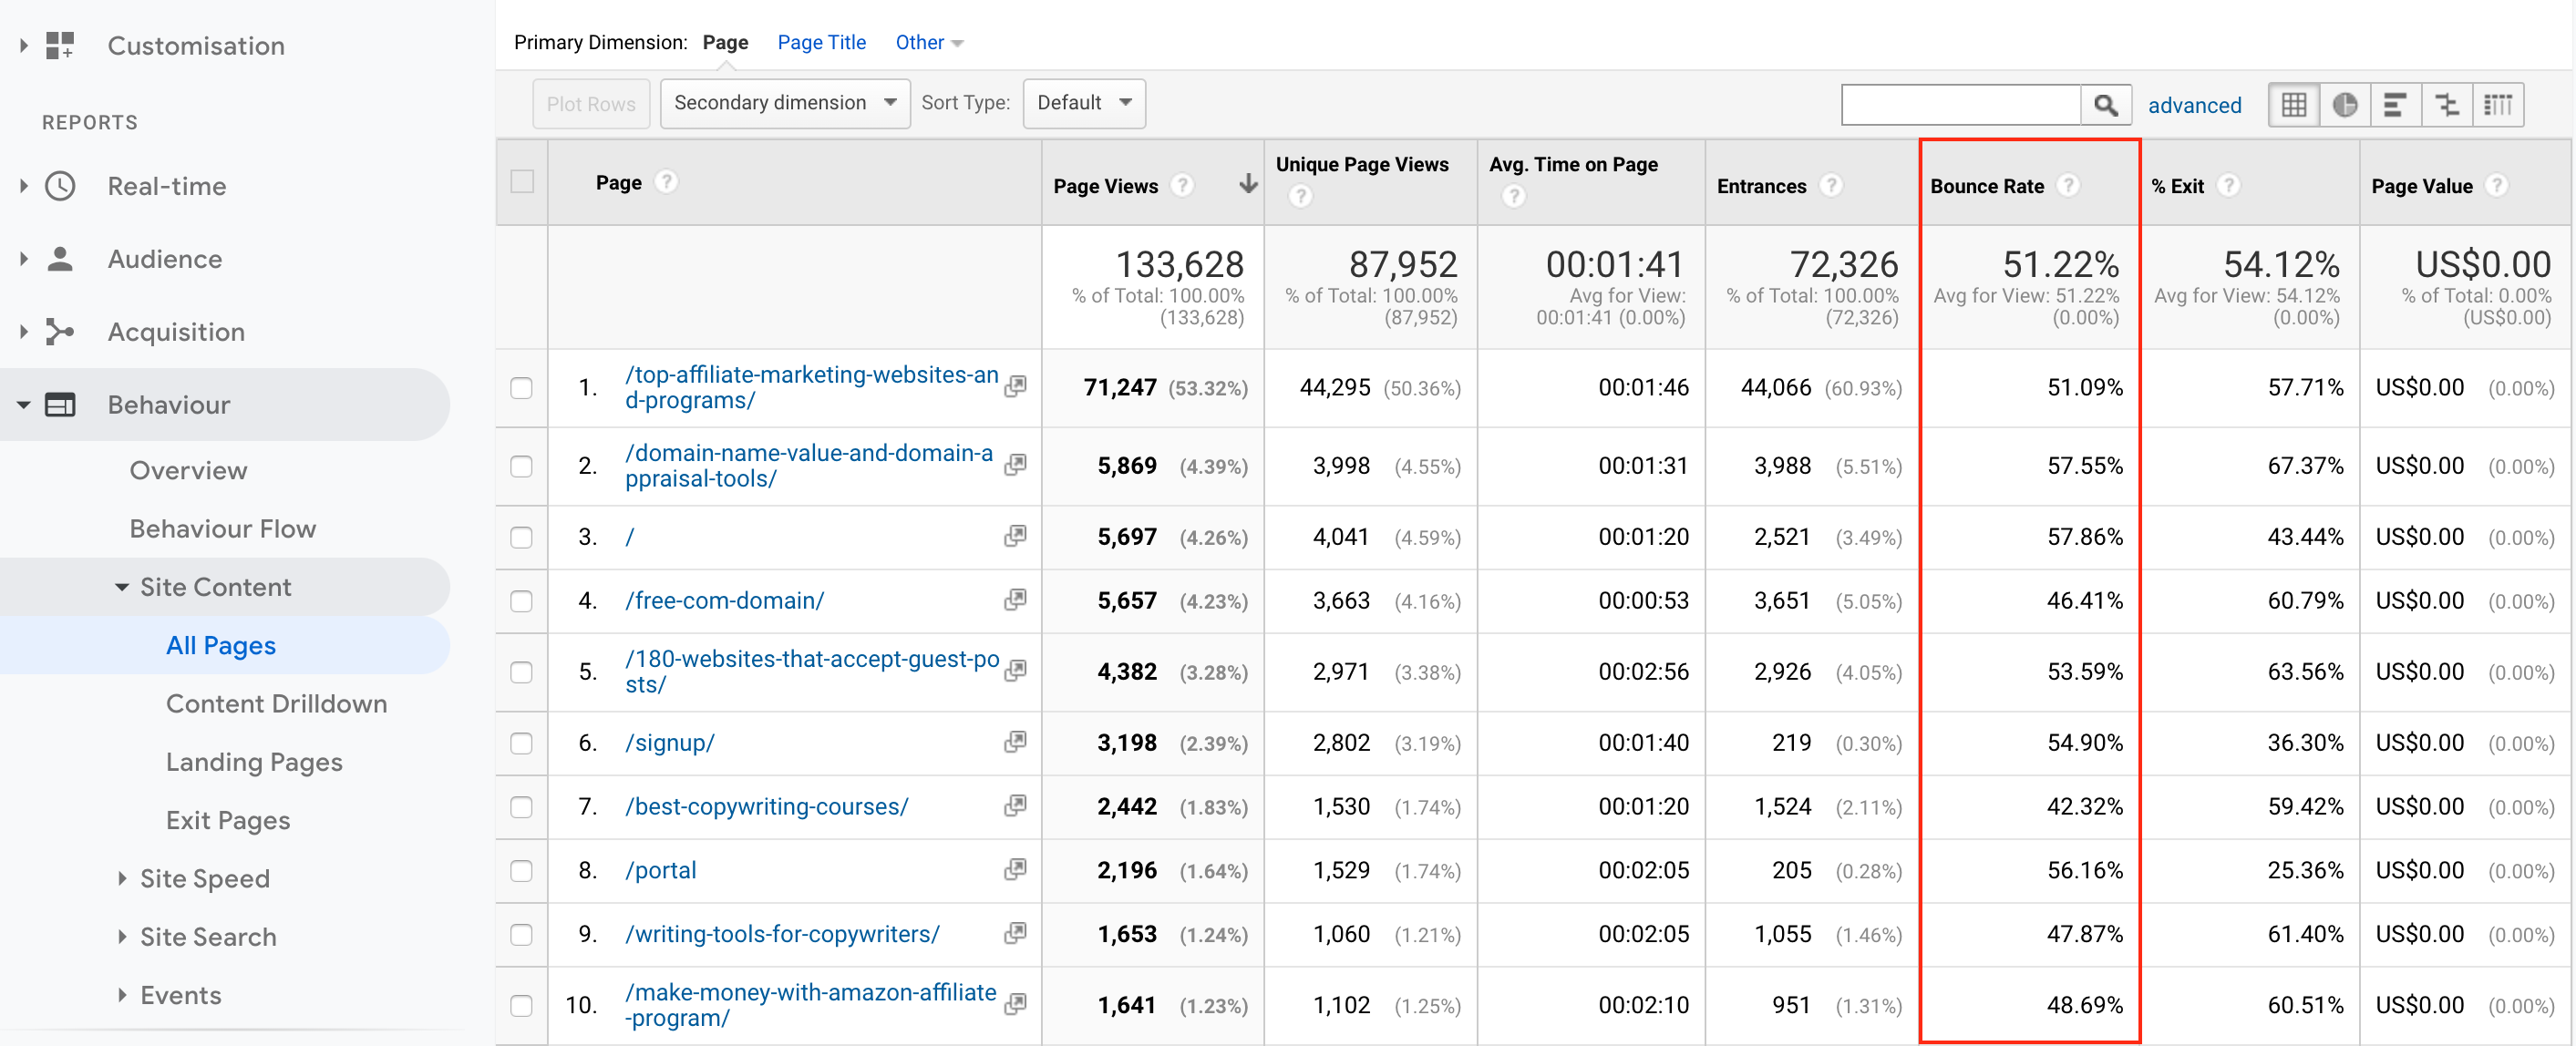Click the advanced search link

point(2195,104)
